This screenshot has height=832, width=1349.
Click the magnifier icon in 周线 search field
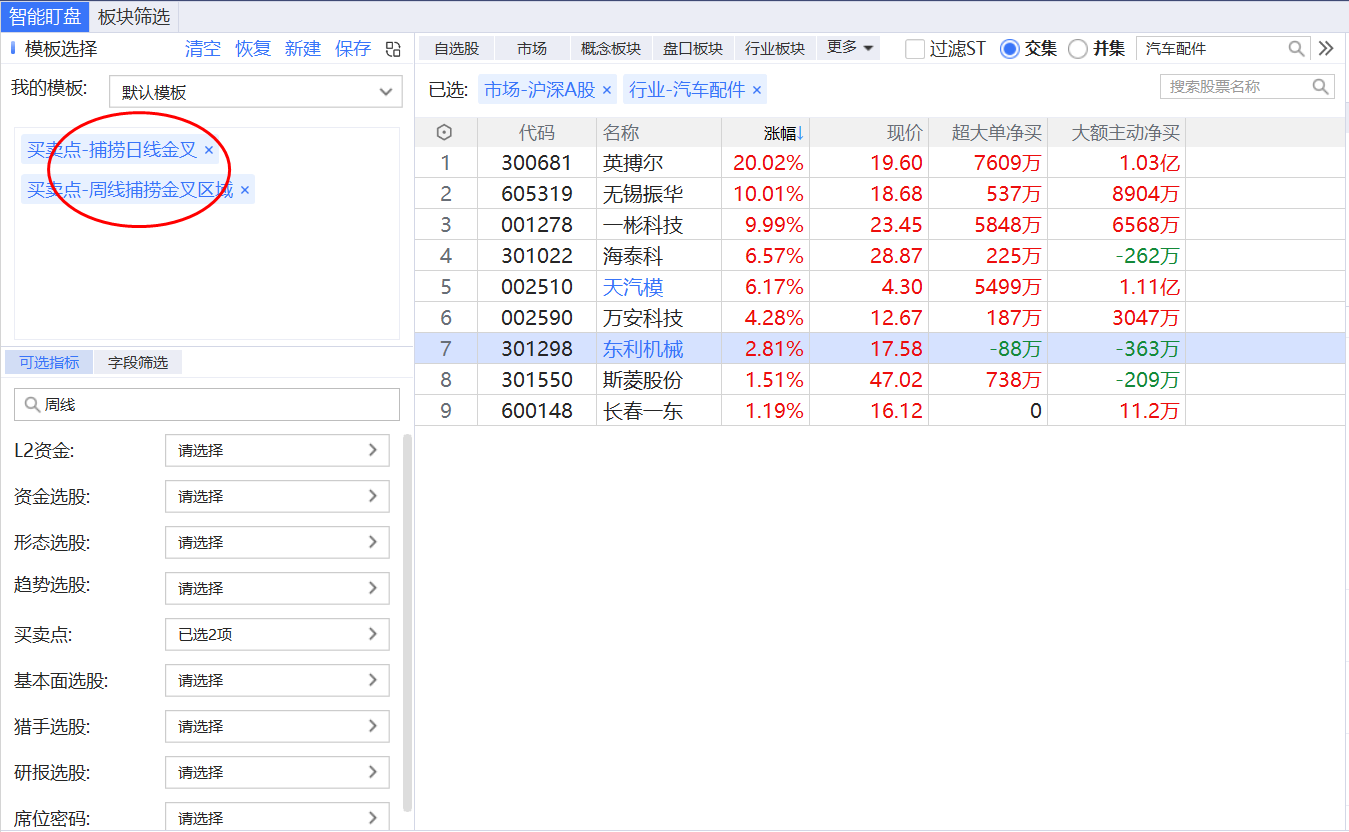tap(32, 405)
